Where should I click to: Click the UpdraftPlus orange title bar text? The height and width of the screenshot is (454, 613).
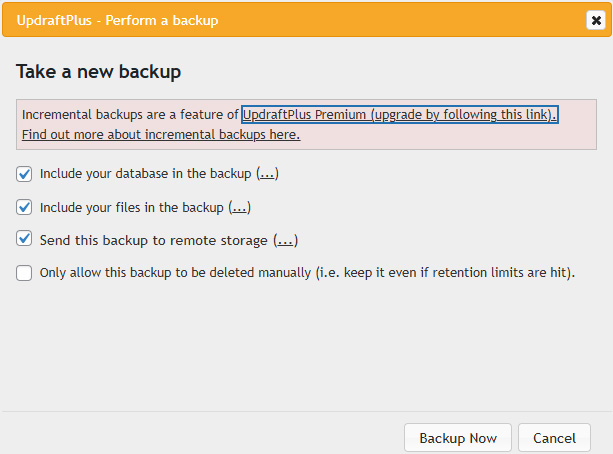[x=118, y=20]
